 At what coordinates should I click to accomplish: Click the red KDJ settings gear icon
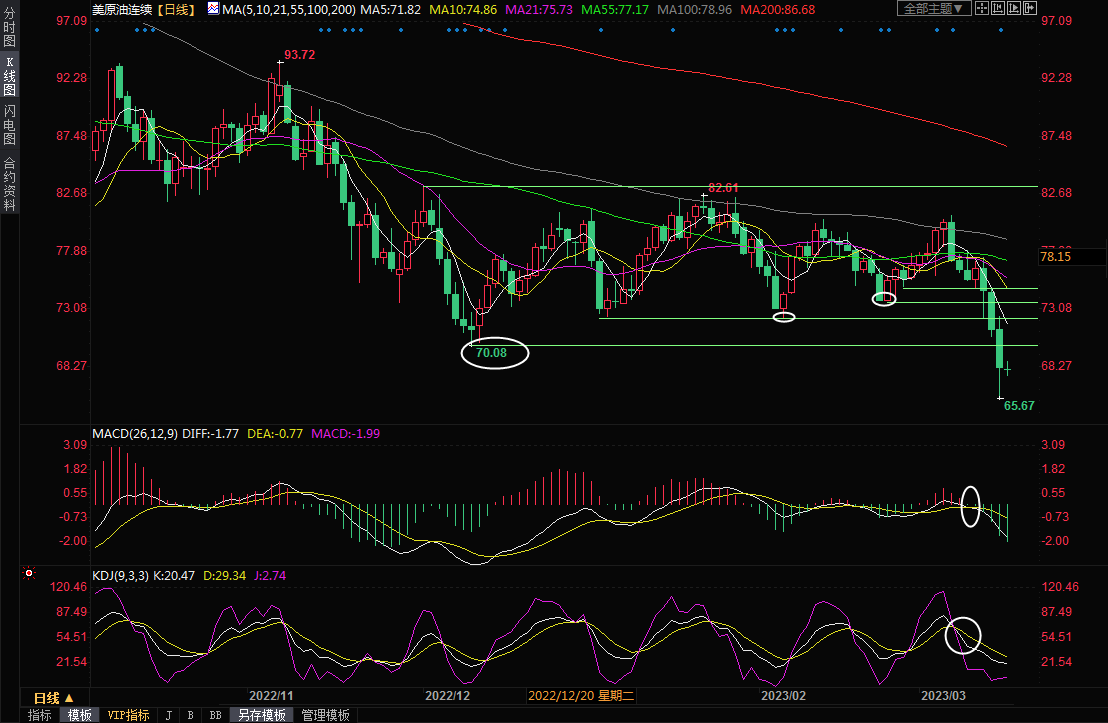pos(29,574)
